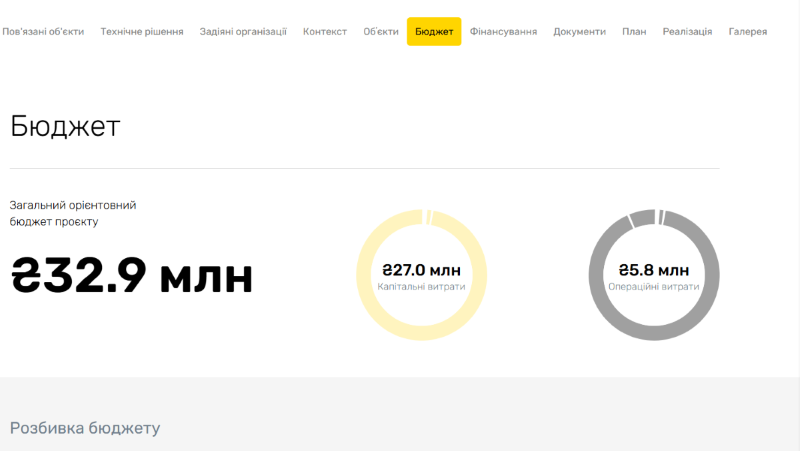
Task: Click the Розбивка бюджету section heading
Action: click(85, 428)
